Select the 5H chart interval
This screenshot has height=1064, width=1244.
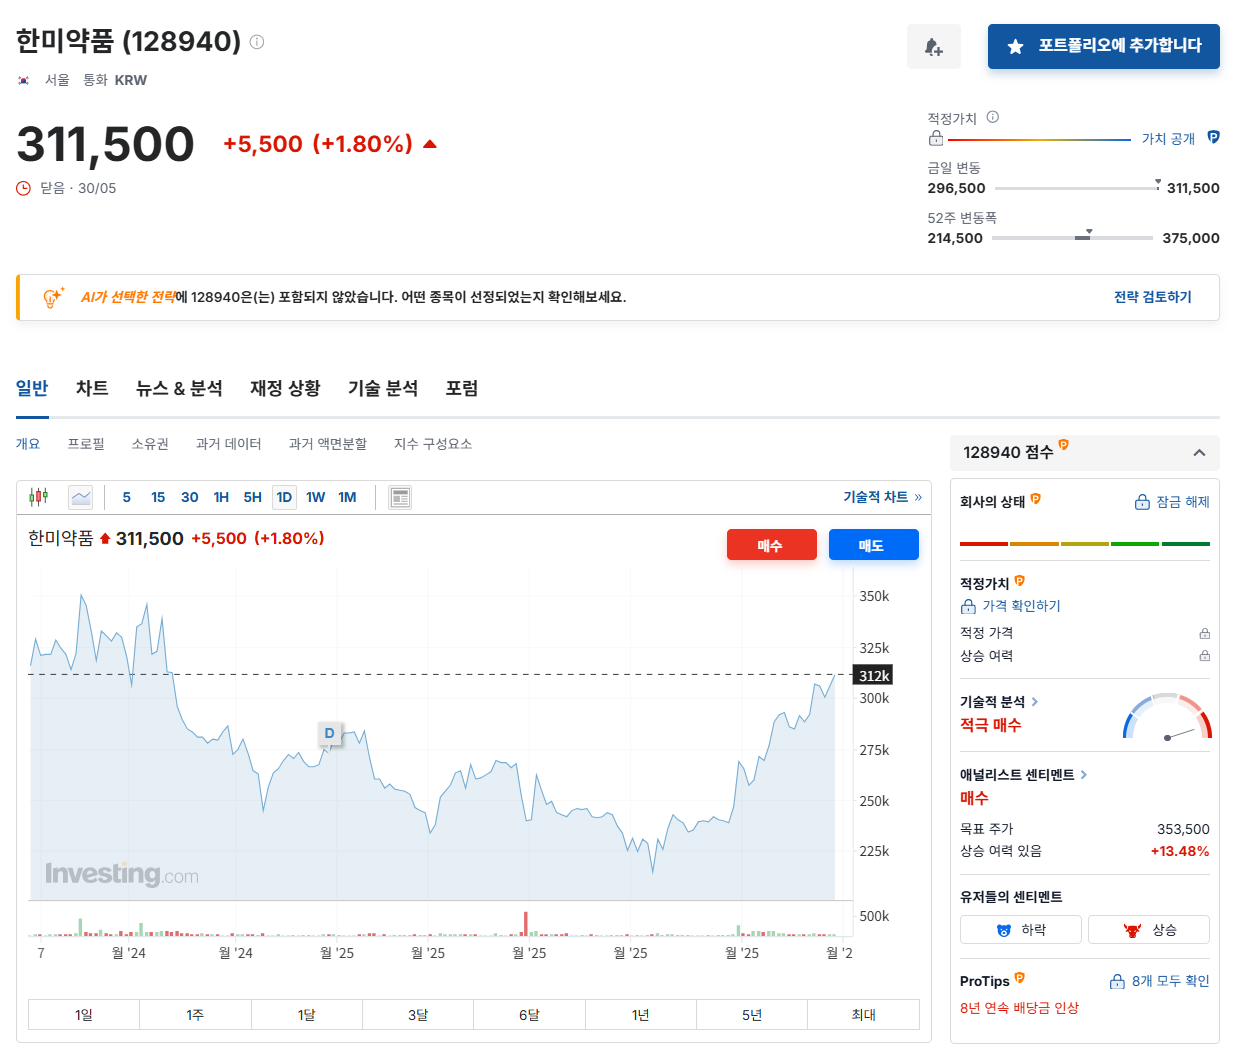(x=253, y=497)
